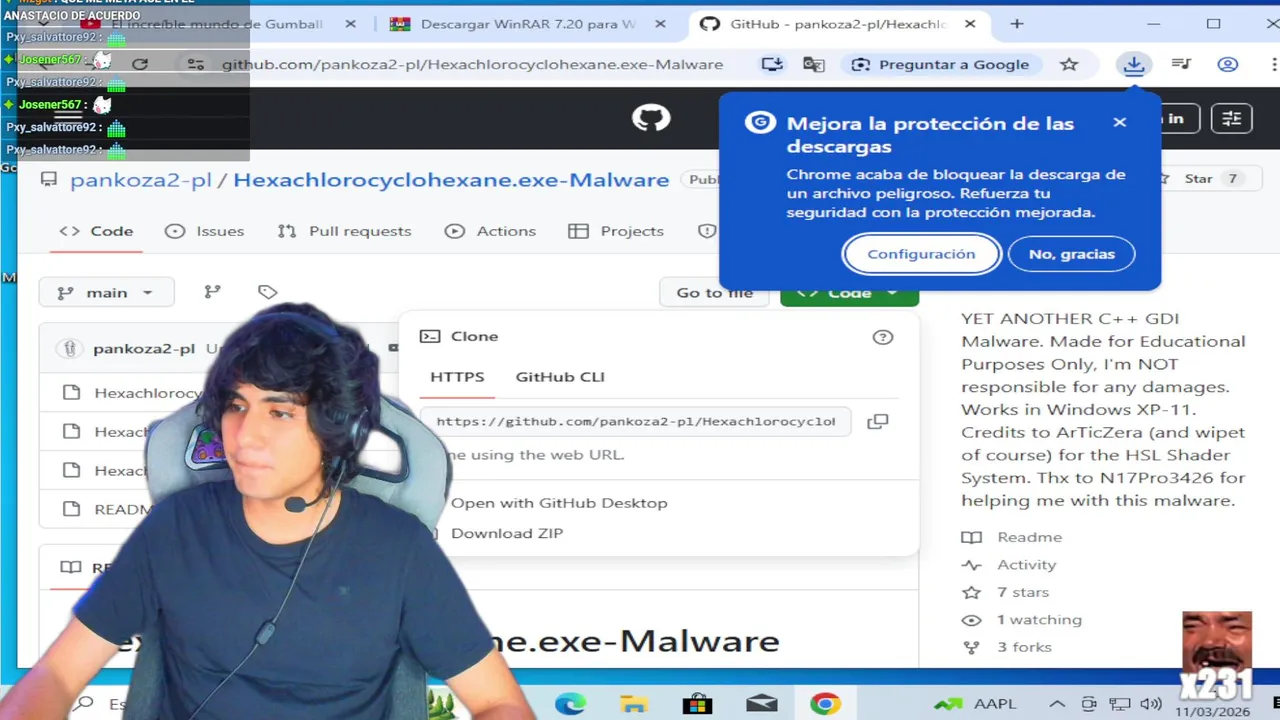
Task: Star the Hexachlorocyclohexane repository
Action: tap(1197, 179)
